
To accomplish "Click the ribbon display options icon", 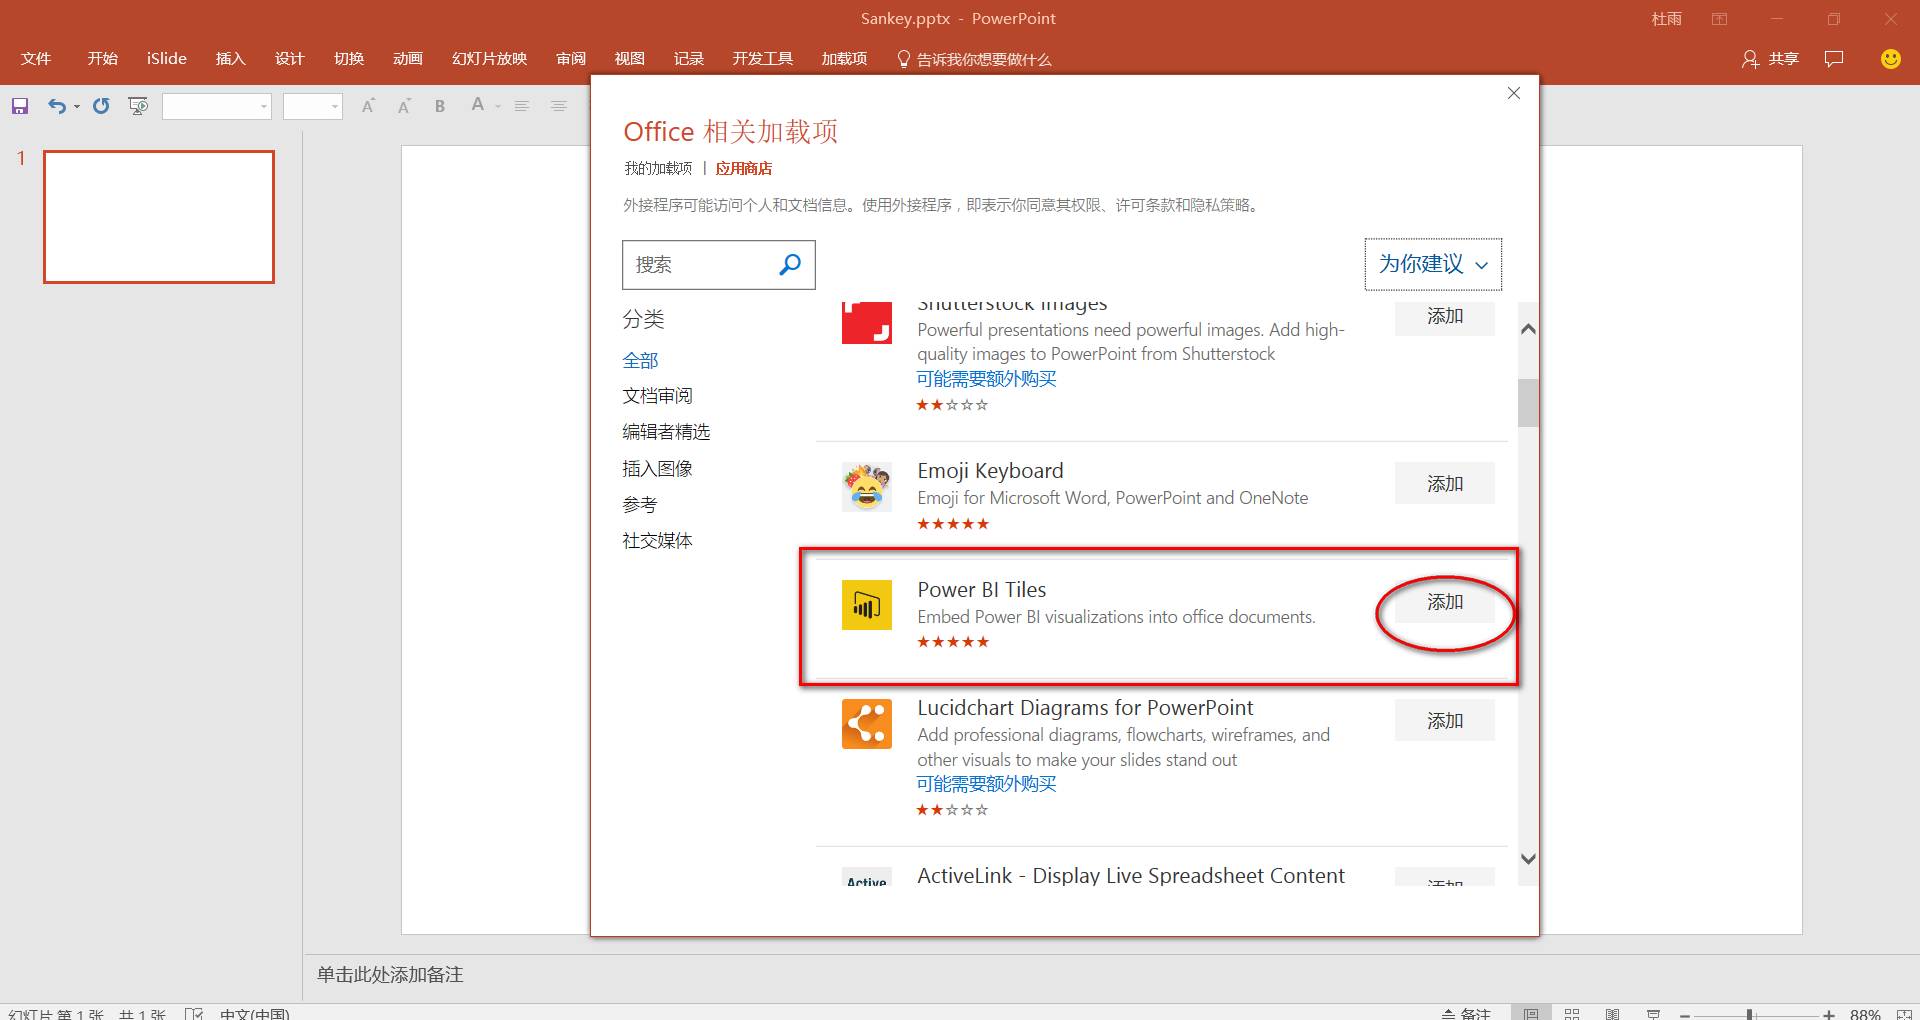I will [1719, 19].
